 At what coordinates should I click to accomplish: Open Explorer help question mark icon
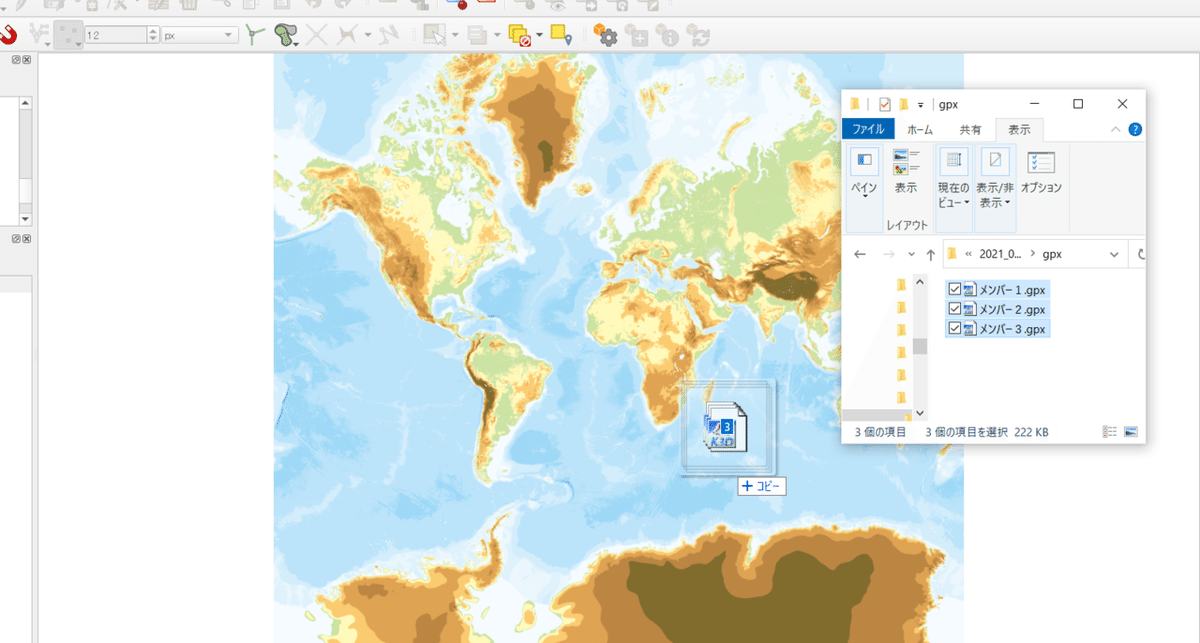point(1135,130)
